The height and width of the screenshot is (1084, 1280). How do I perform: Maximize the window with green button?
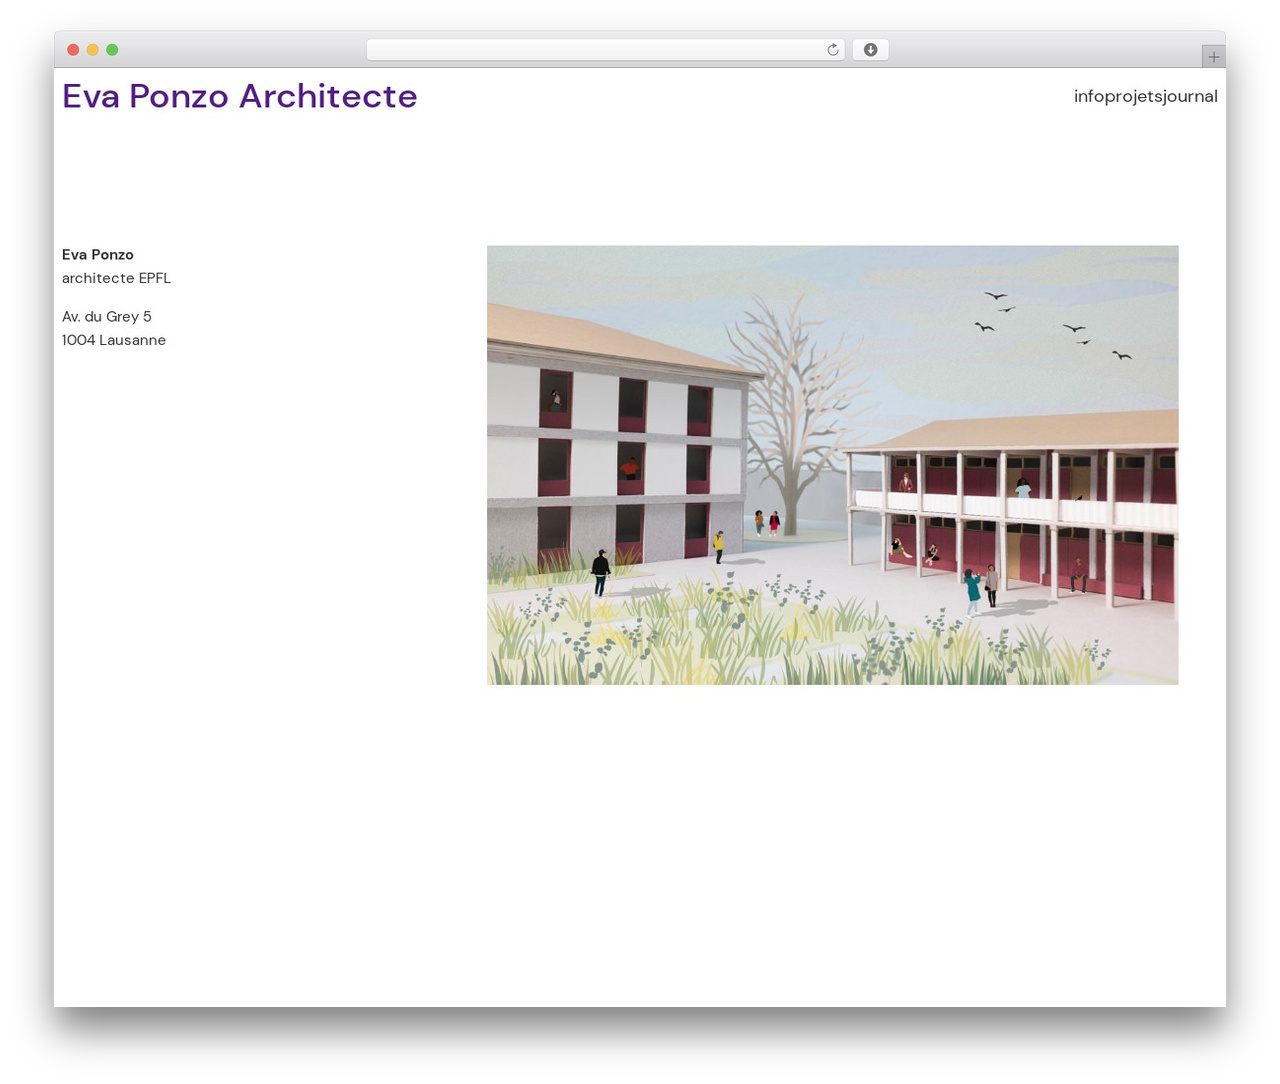pos(112,50)
